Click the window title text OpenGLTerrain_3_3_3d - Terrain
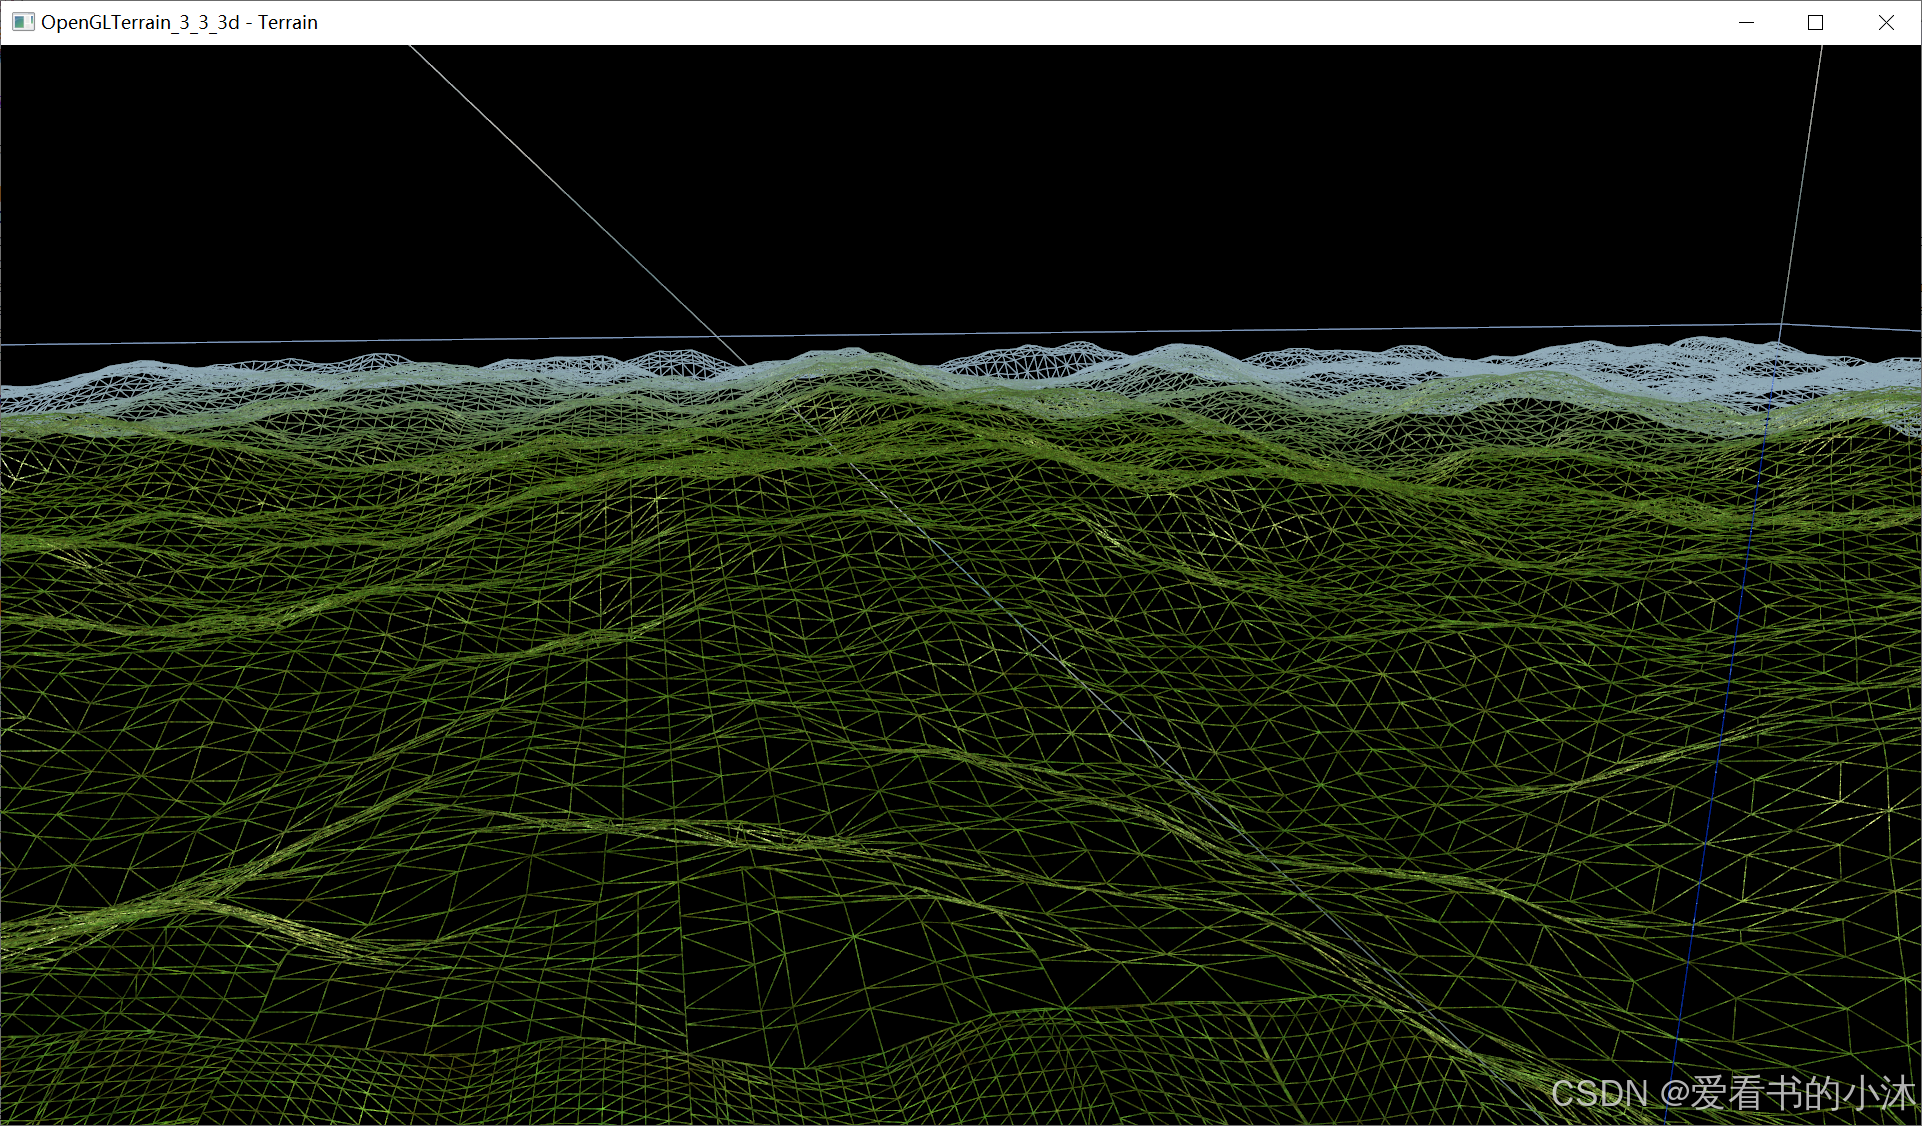Viewport: 1922px width, 1126px height. click(180, 22)
